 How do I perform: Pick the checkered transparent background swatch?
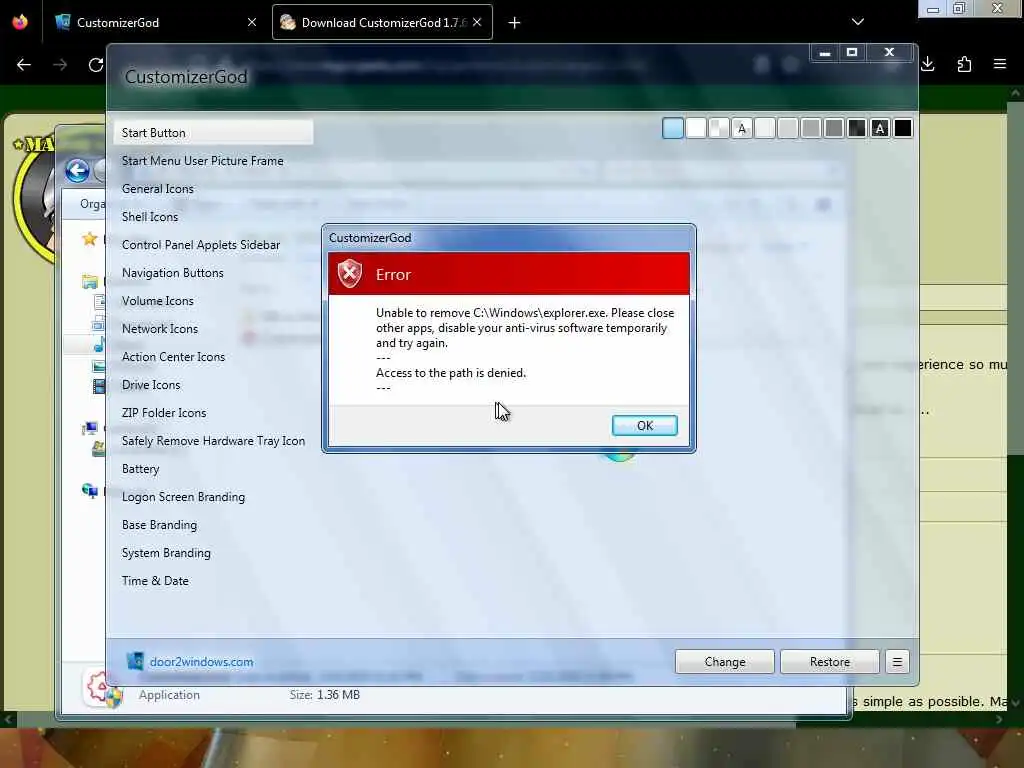click(x=719, y=128)
